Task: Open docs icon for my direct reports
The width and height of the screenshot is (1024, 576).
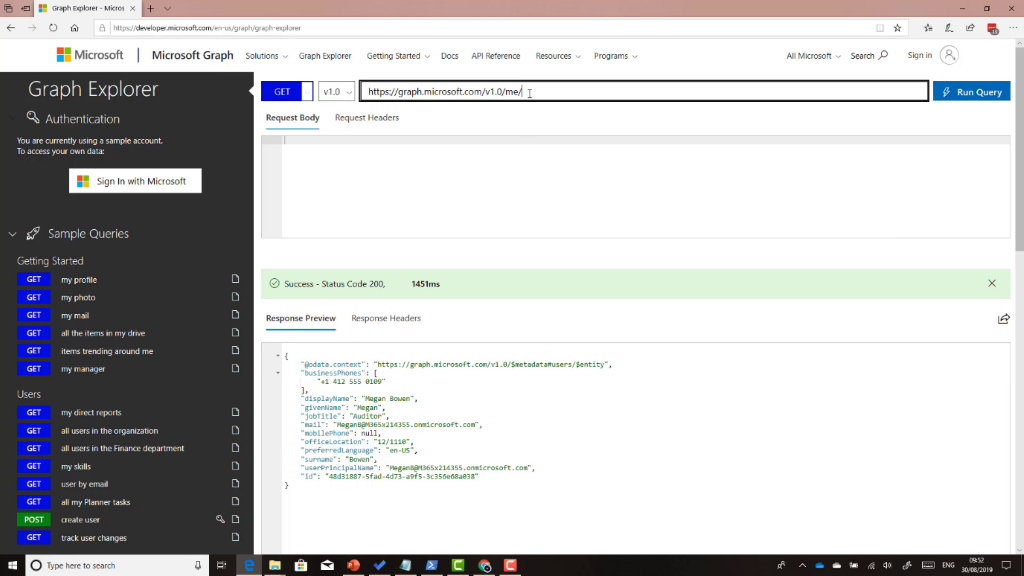Action: tap(235, 412)
